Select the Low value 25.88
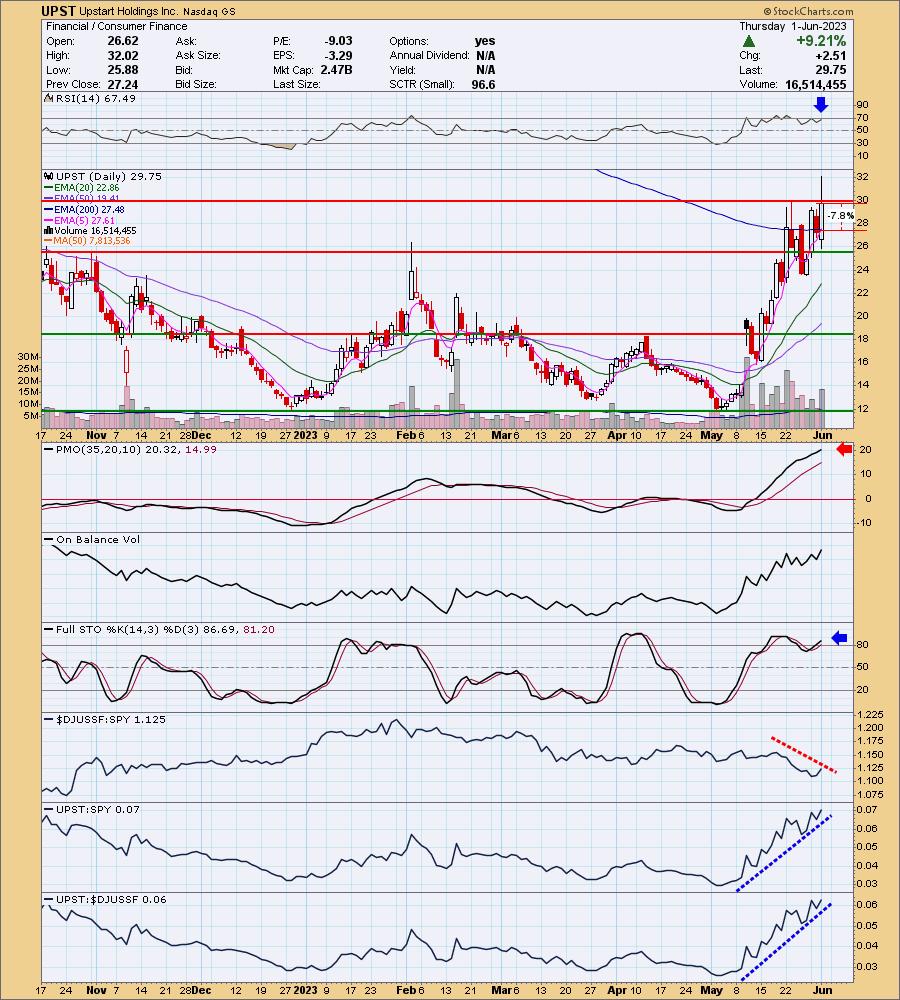The image size is (900, 1000). (x=122, y=70)
